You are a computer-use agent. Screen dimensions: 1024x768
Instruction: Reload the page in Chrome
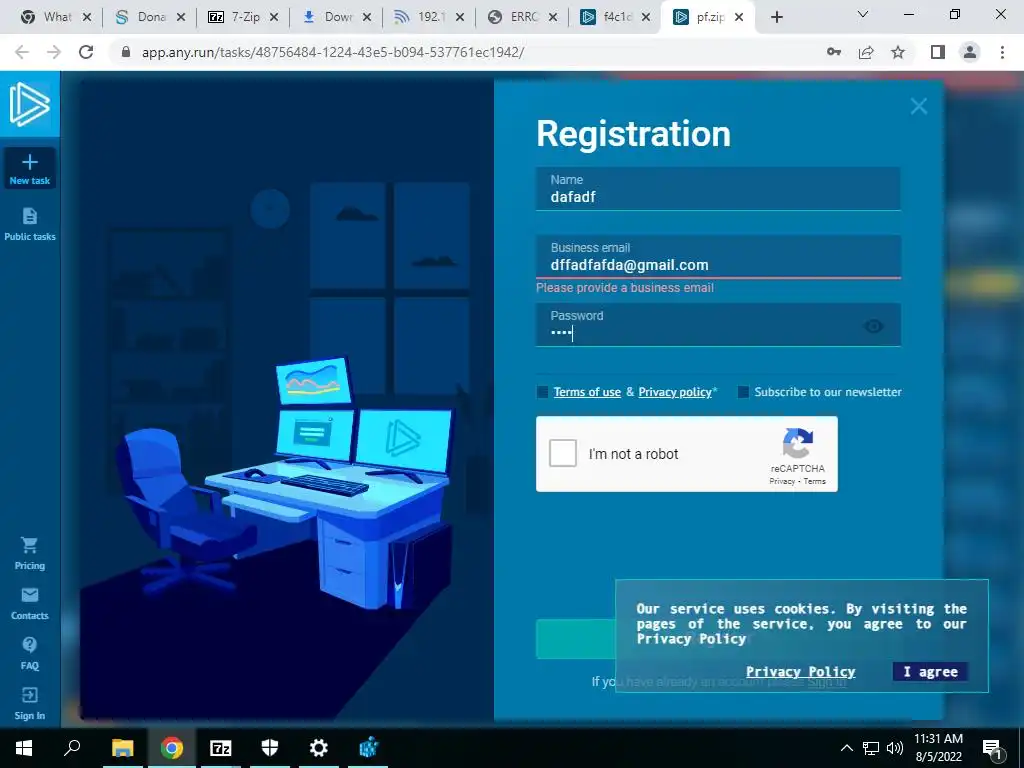coord(86,52)
